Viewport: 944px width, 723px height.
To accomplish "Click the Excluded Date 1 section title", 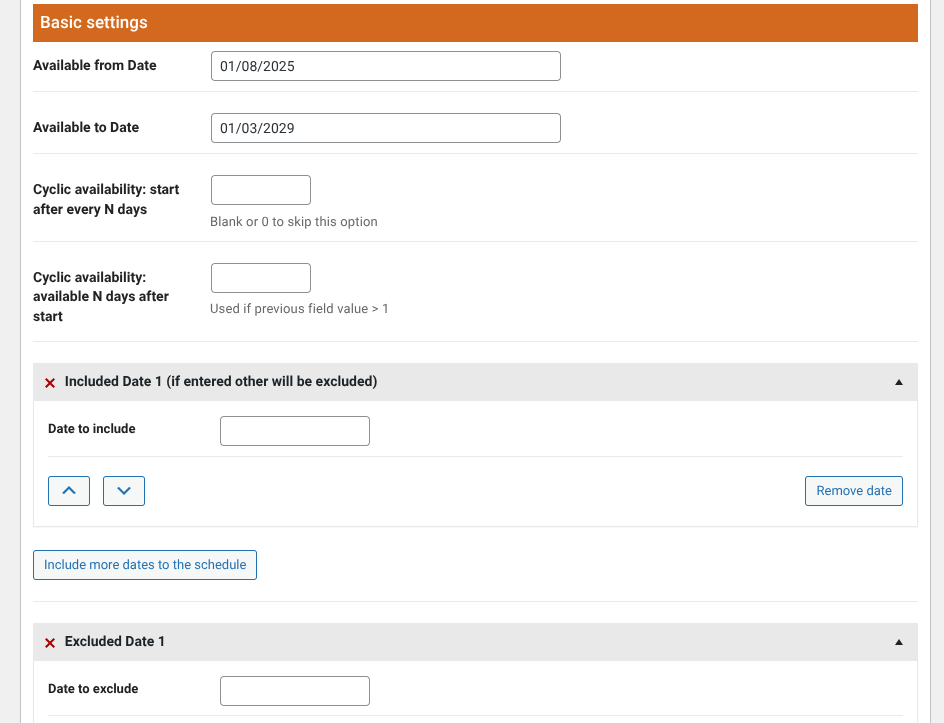I will (x=115, y=642).
